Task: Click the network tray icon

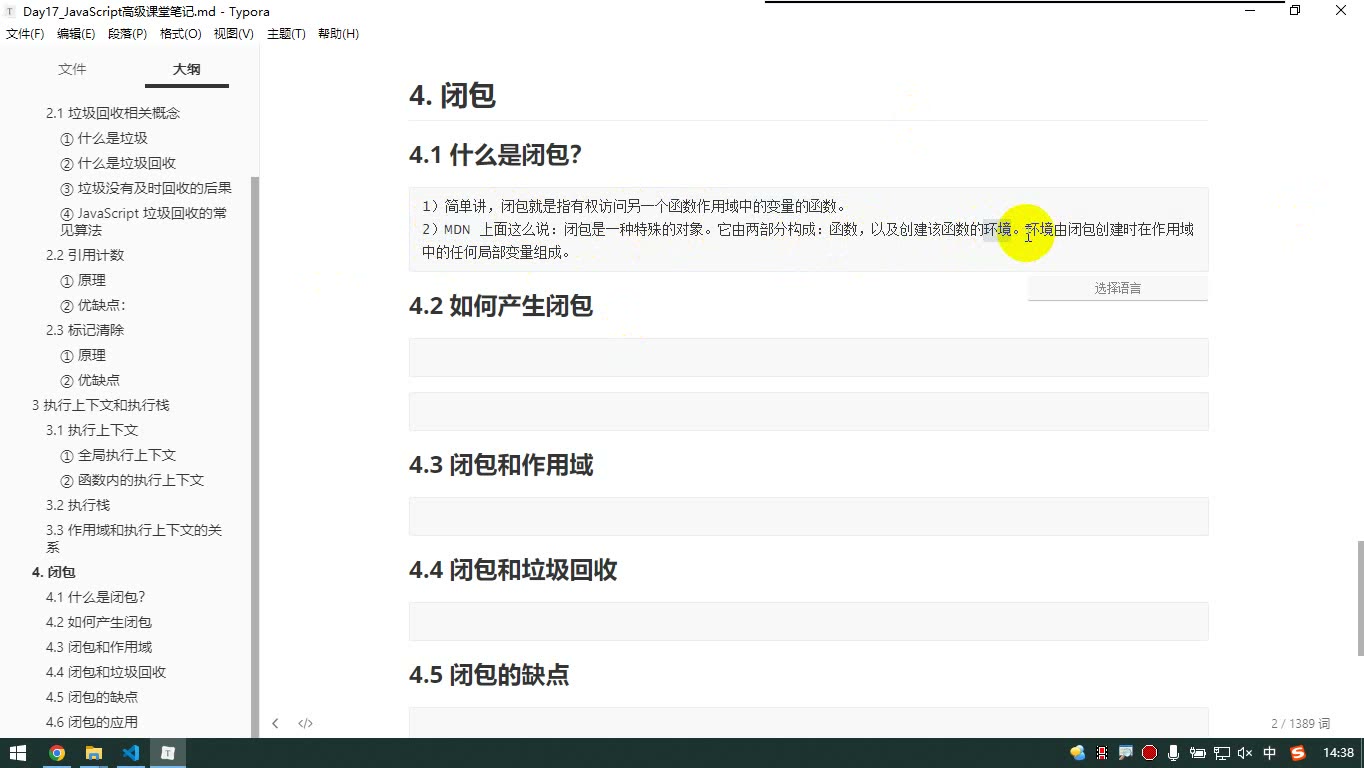Action: pos(1221,753)
